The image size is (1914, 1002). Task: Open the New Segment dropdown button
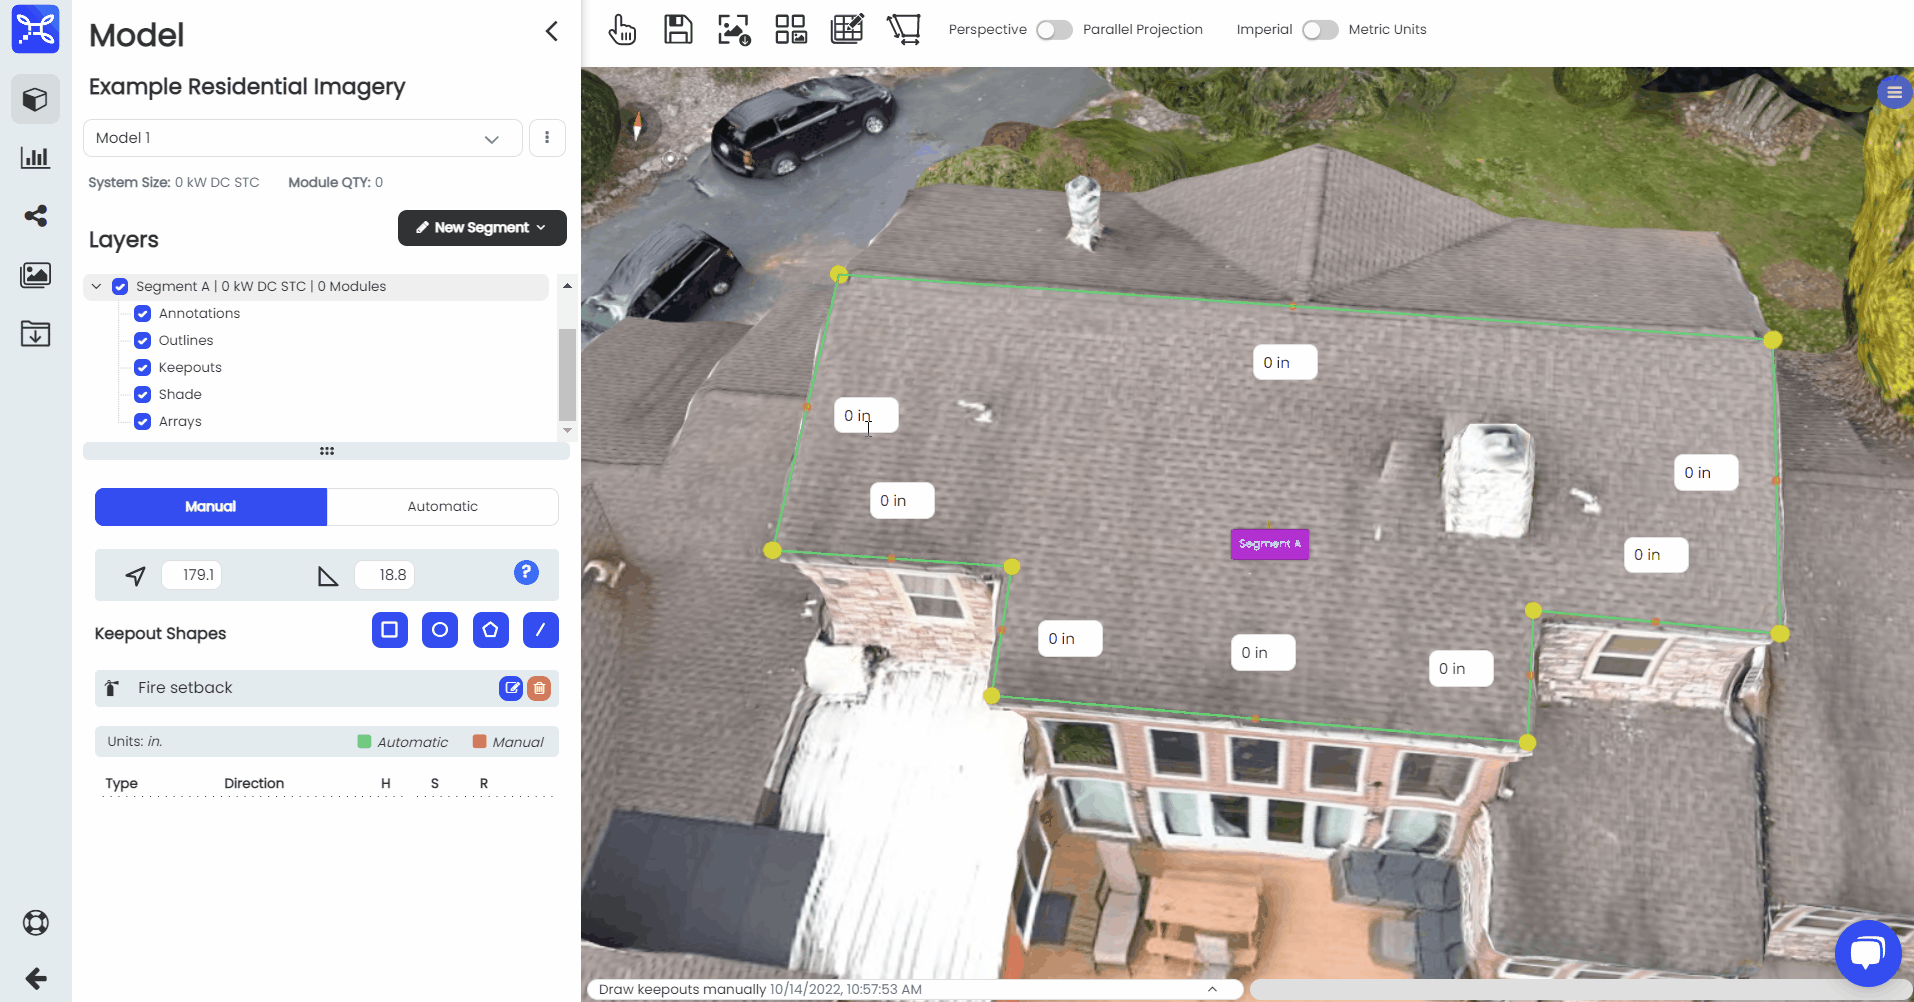point(482,228)
